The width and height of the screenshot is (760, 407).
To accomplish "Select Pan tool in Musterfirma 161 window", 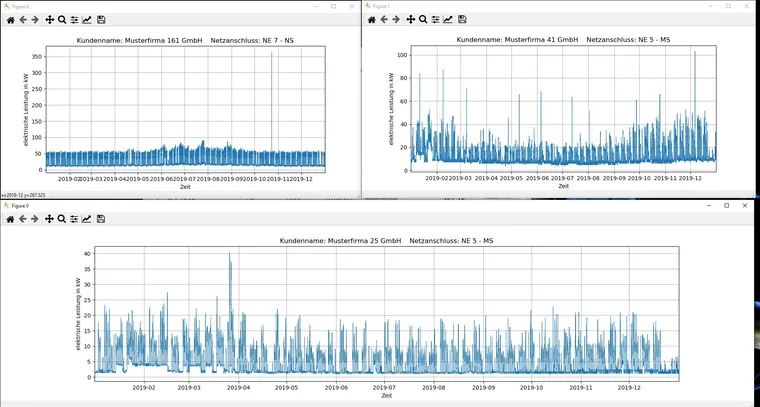I will tap(49, 19).
